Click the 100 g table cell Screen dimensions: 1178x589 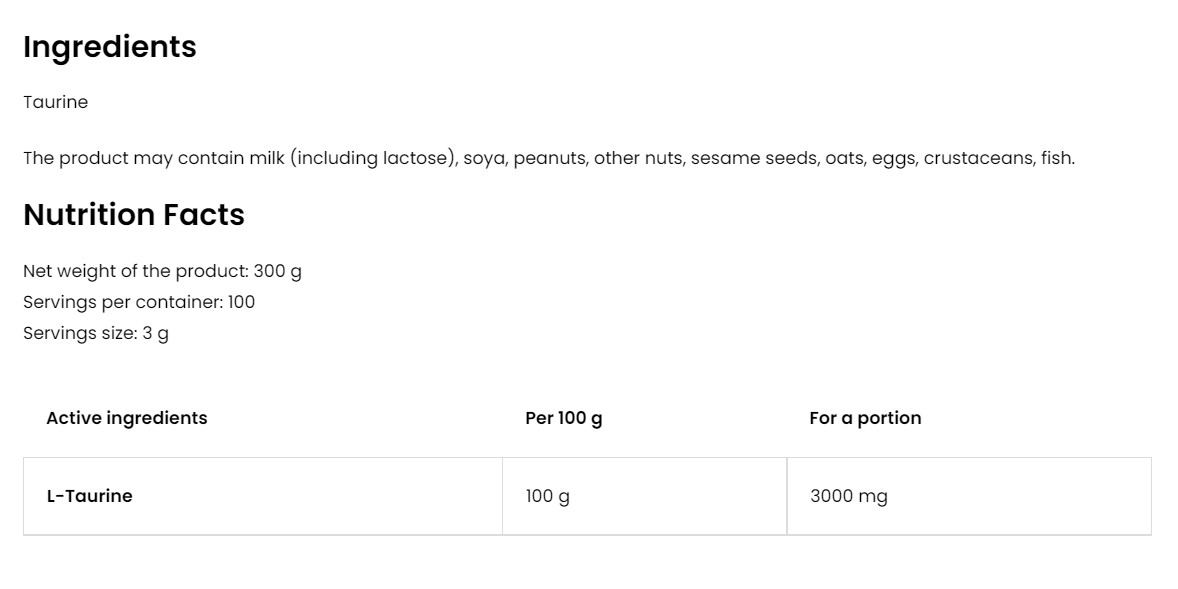tap(547, 496)
